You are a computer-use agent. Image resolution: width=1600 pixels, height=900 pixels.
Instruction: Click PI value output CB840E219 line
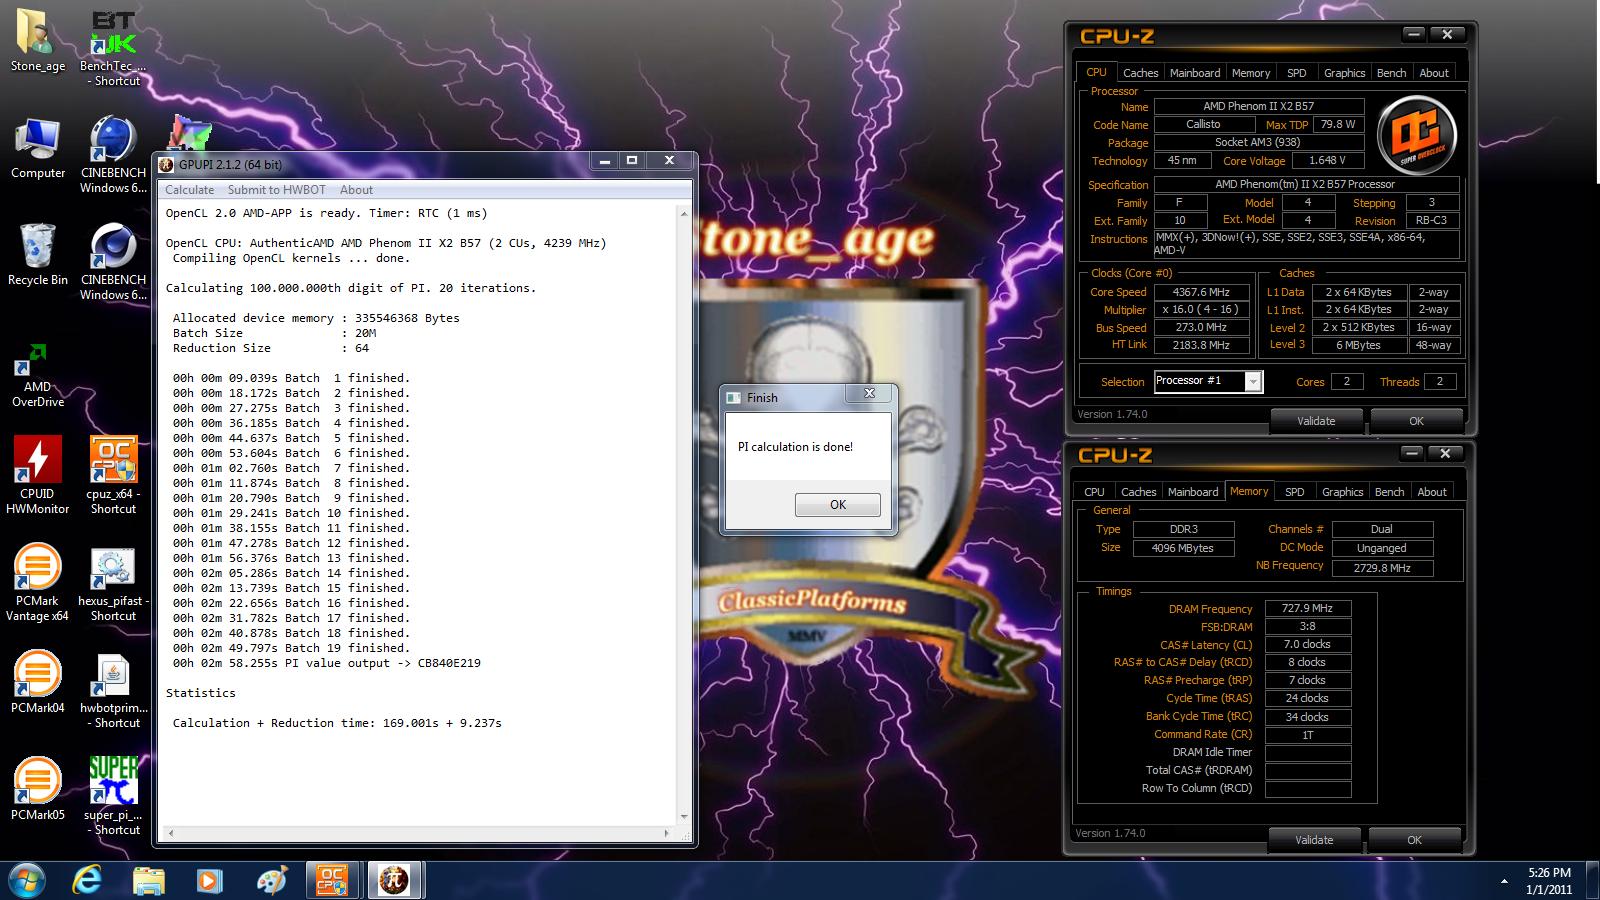click(x=326, y=663)
